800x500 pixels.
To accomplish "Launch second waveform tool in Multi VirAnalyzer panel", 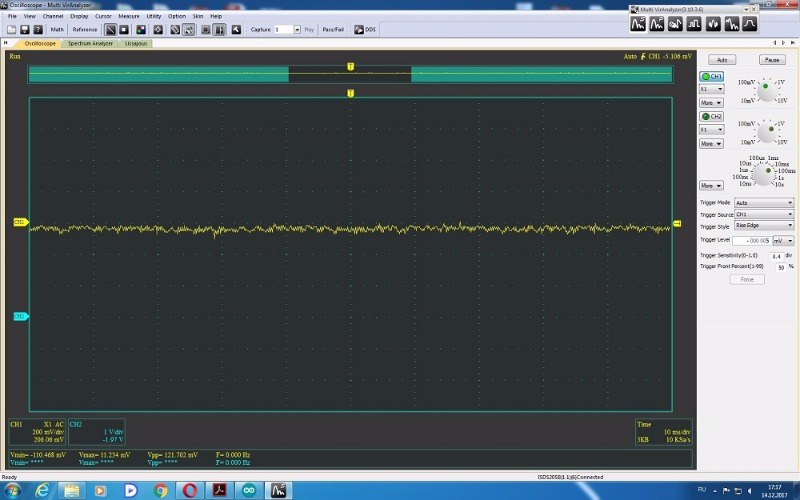I will click(x=657, y=23).
